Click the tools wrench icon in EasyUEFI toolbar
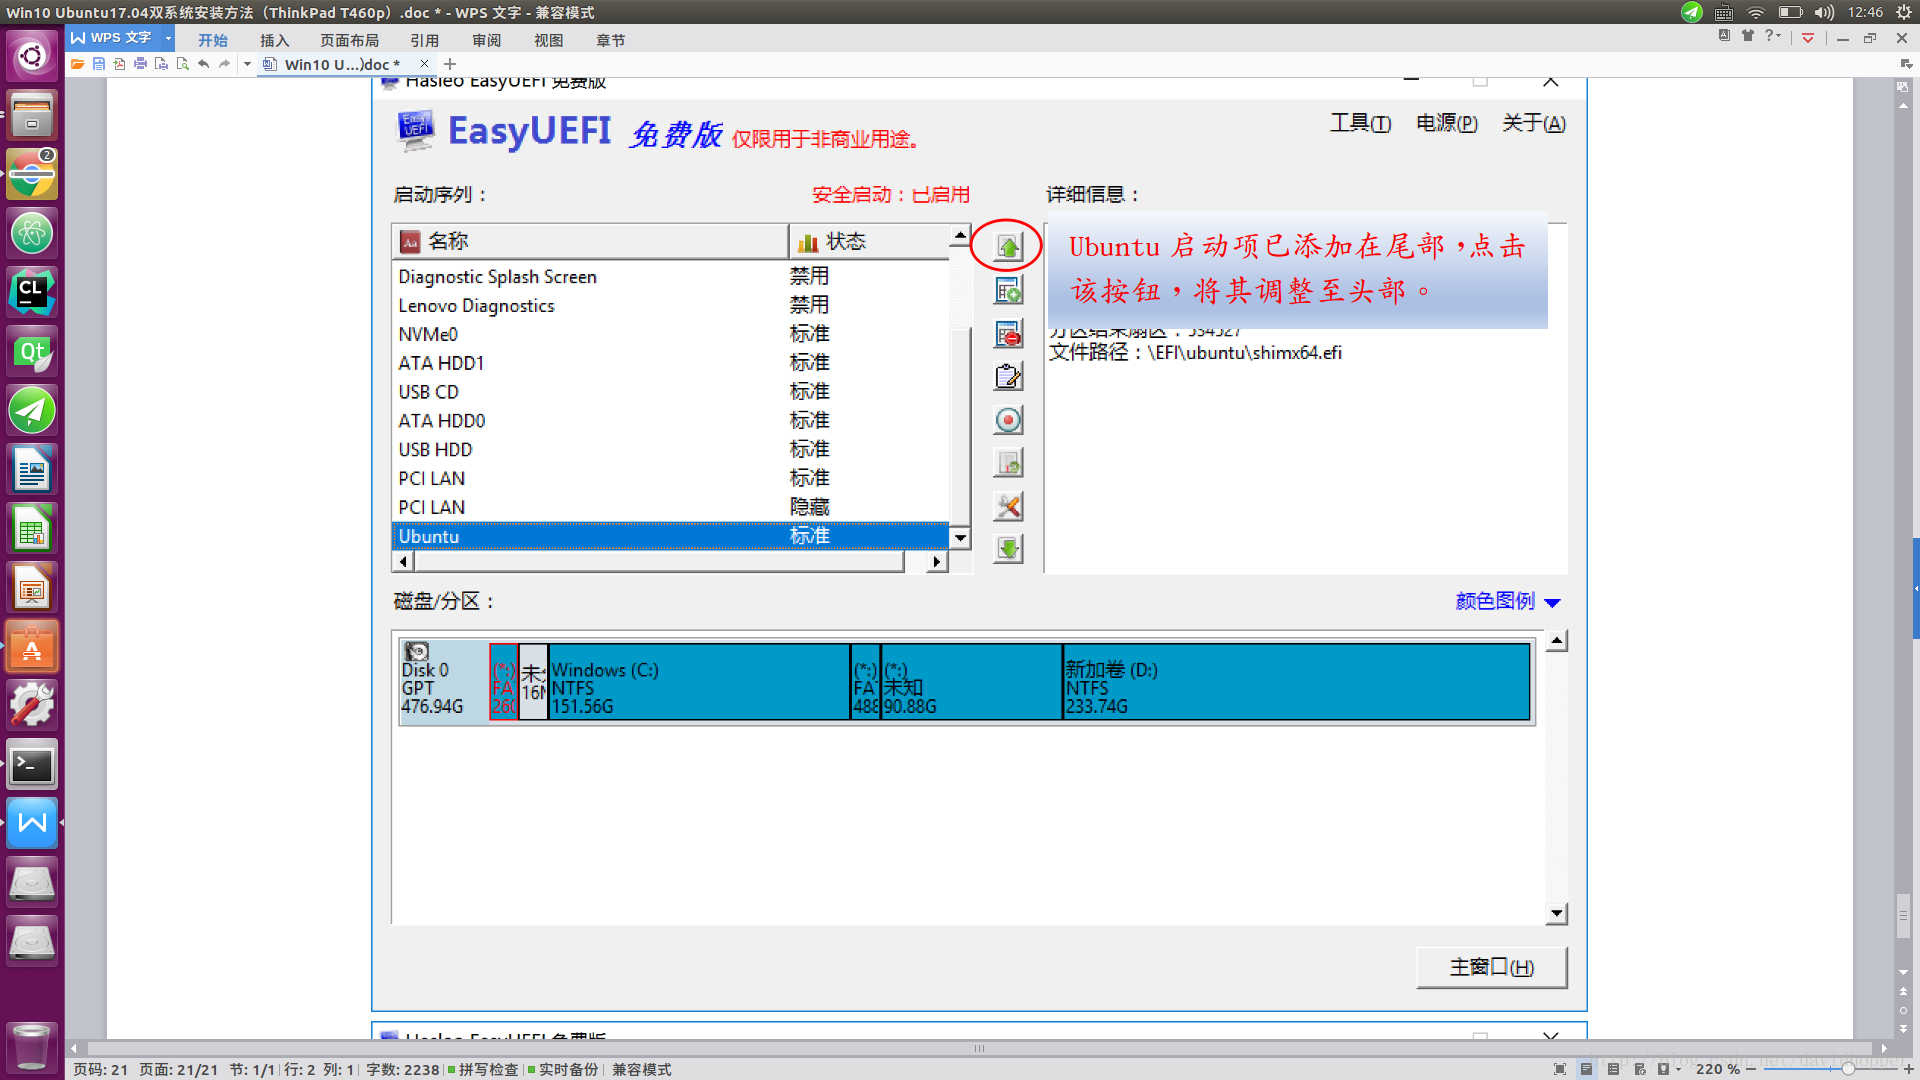 coord(1008,506)
